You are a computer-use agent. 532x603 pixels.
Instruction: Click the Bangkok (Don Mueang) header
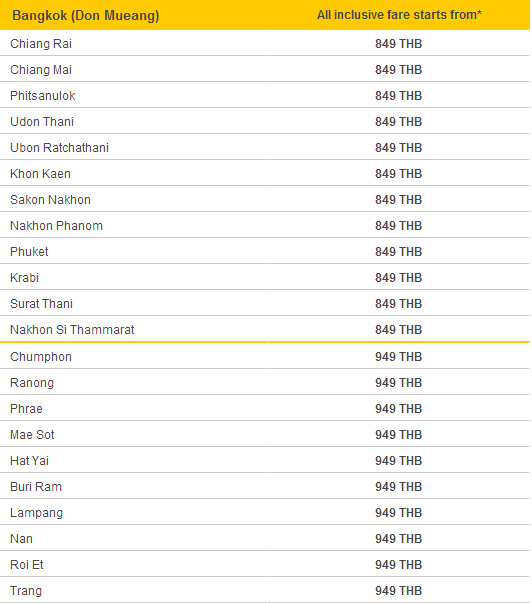pyautogui.click(x=86, y=15)
